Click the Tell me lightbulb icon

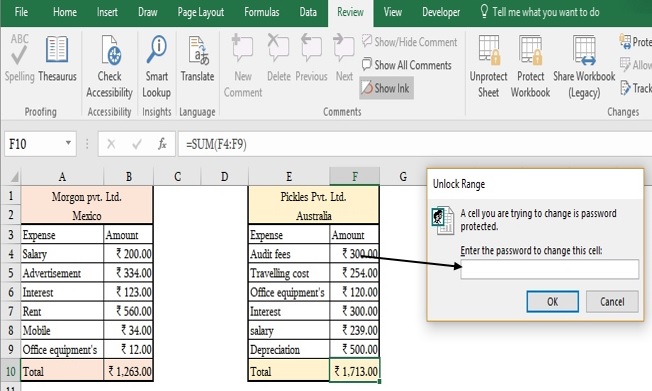click(484, 12)
